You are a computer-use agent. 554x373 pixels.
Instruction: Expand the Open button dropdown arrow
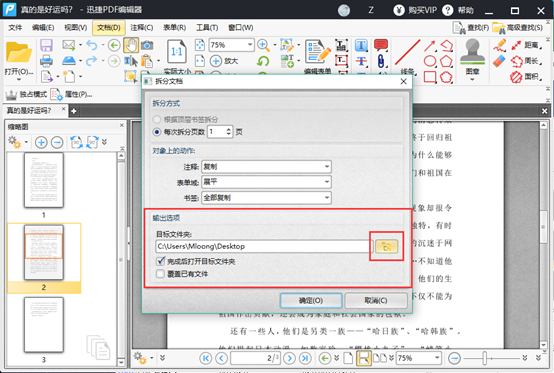[x=19, y=79]
